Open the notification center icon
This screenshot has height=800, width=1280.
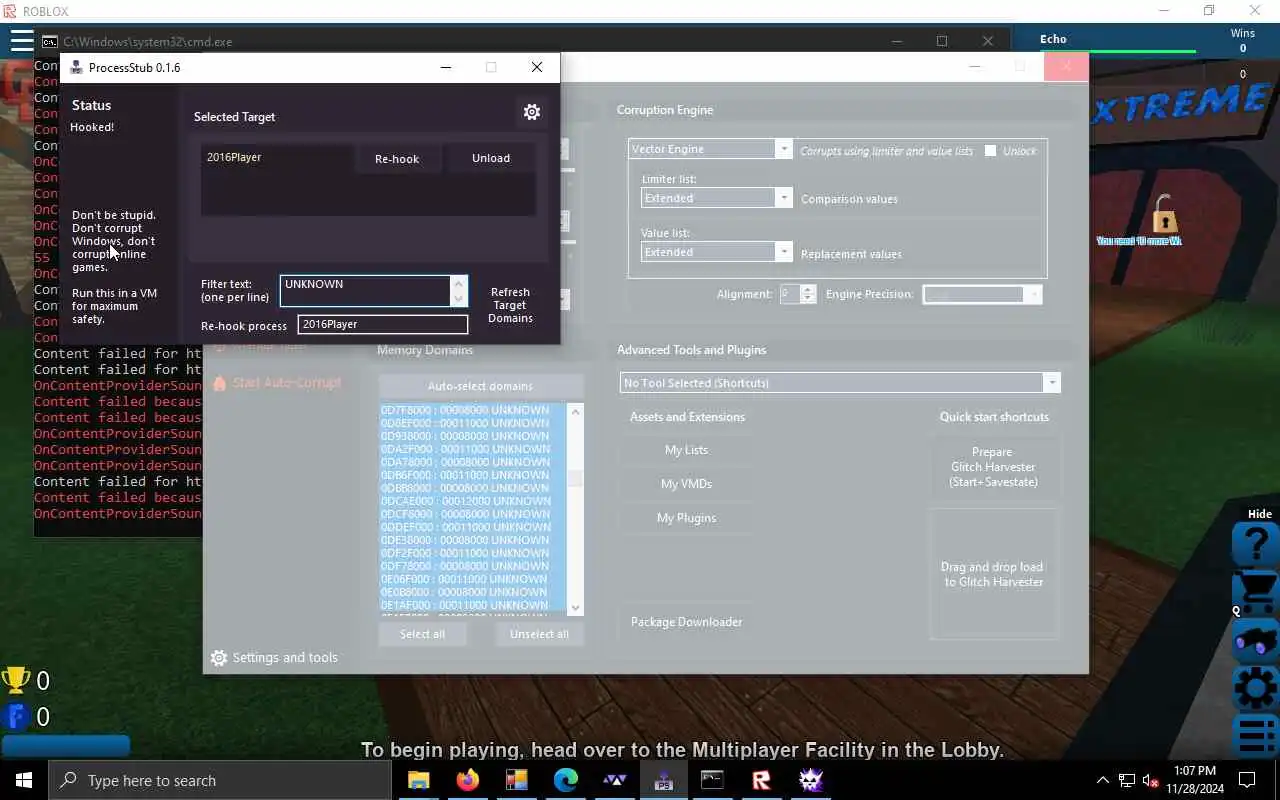point(1247,780)
